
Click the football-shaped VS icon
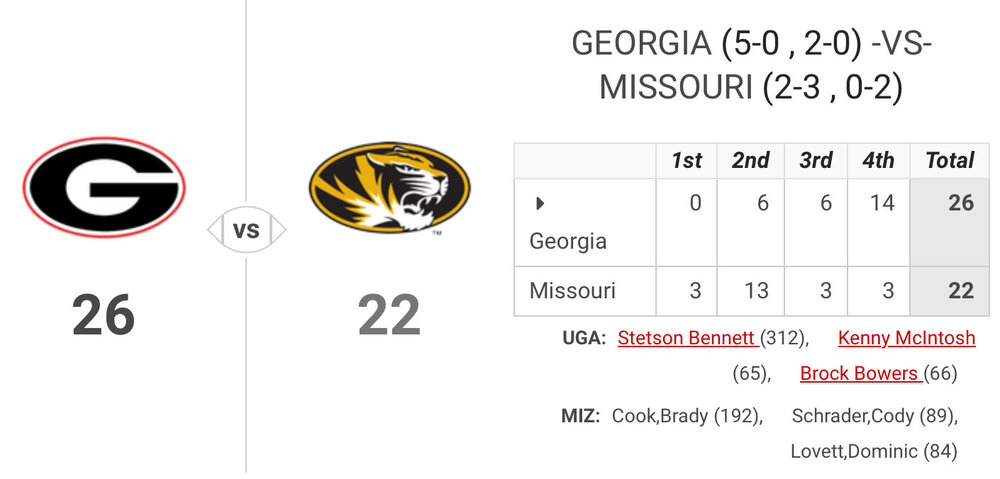pos(246,231)
